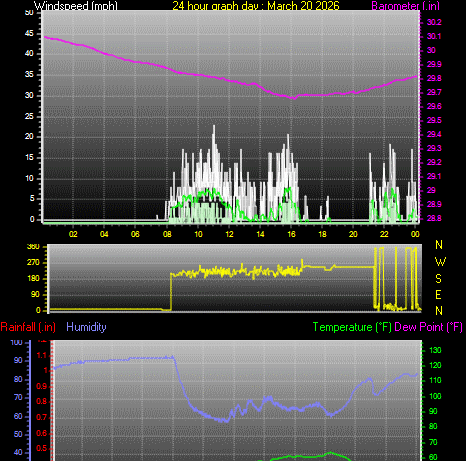Click the 00 hour label on time axis
The width and height of the screenshot is (466, 461).
click(x=415, y=234)
